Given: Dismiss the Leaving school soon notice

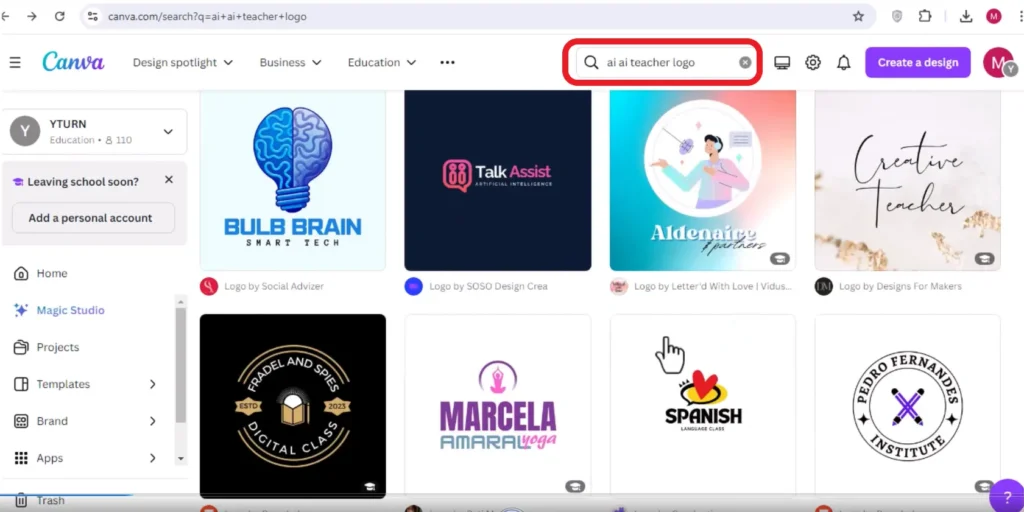Looking at the screenshot, I should pyautogui.click(x=168, y=180).
